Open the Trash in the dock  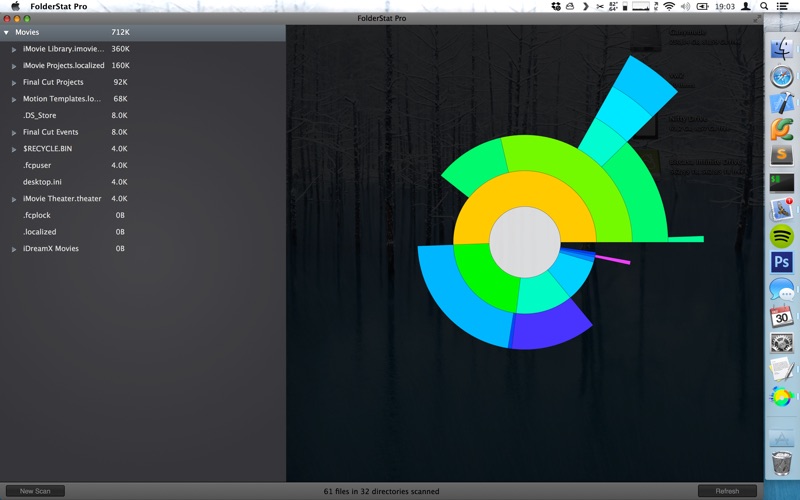(x=781, y=461)
